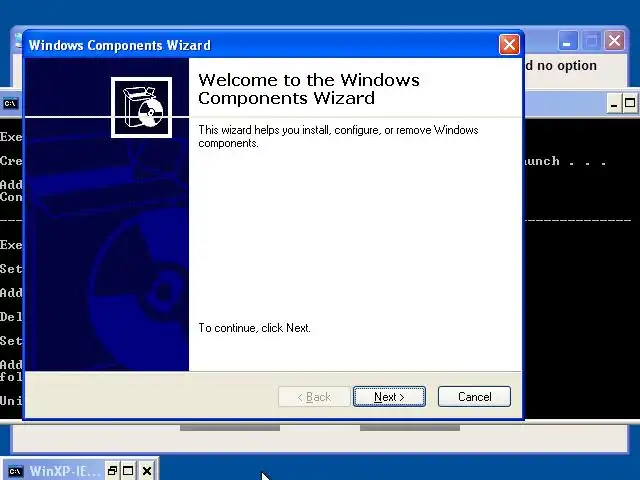Close the WinXP-IE minimized window
Viewport: 640px width, 480px height.
tap(147, 471)
